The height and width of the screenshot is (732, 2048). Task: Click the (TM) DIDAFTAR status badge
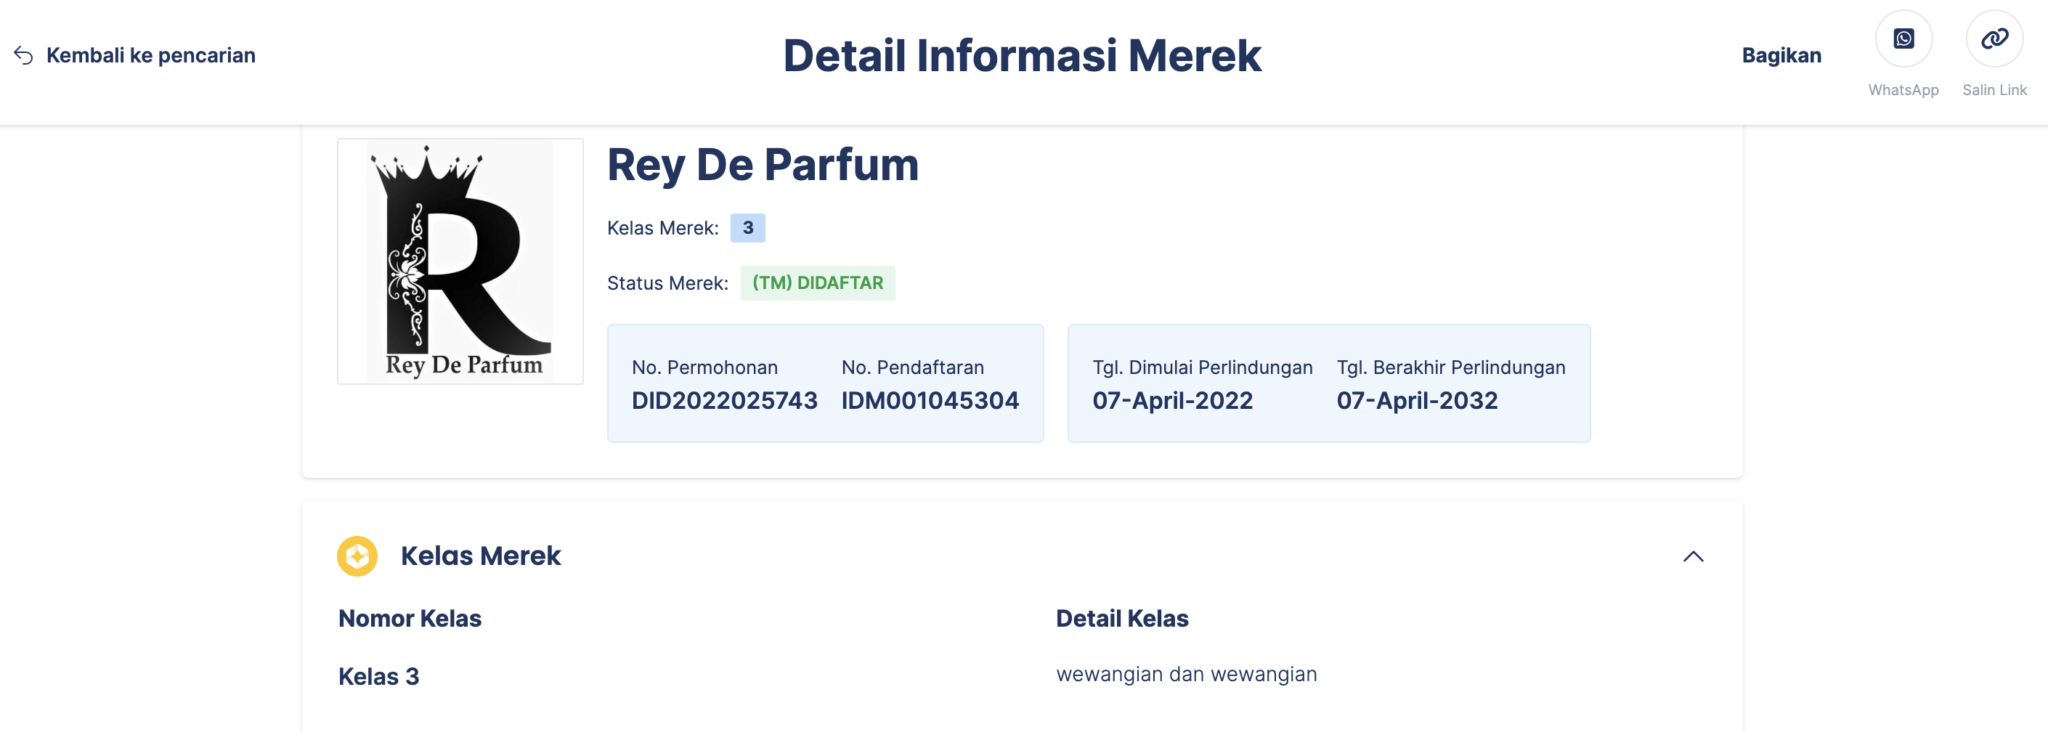tap(818, 283)
